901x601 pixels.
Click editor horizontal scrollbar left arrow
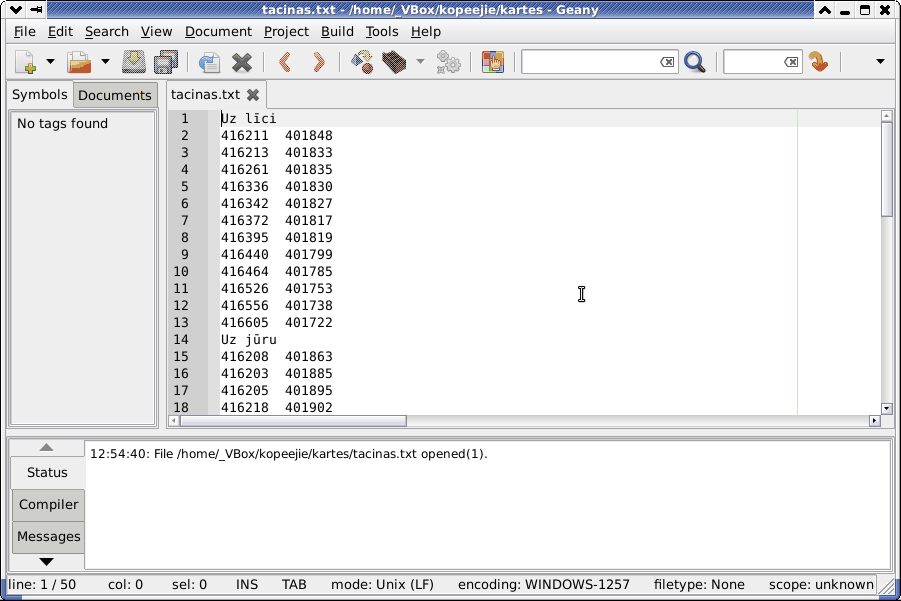174,421
